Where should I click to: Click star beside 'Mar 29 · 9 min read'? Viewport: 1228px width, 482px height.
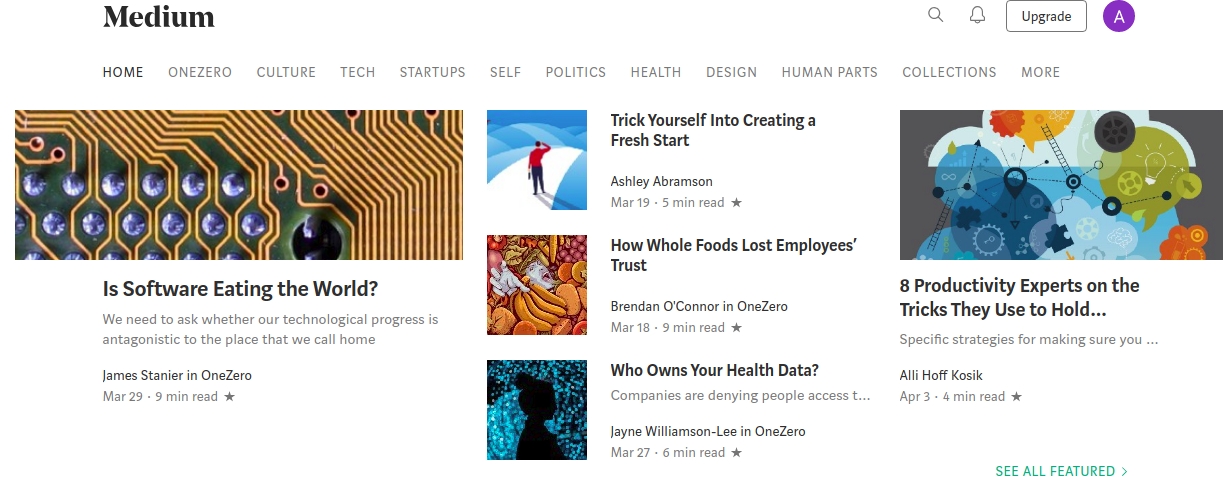point(229,397)
